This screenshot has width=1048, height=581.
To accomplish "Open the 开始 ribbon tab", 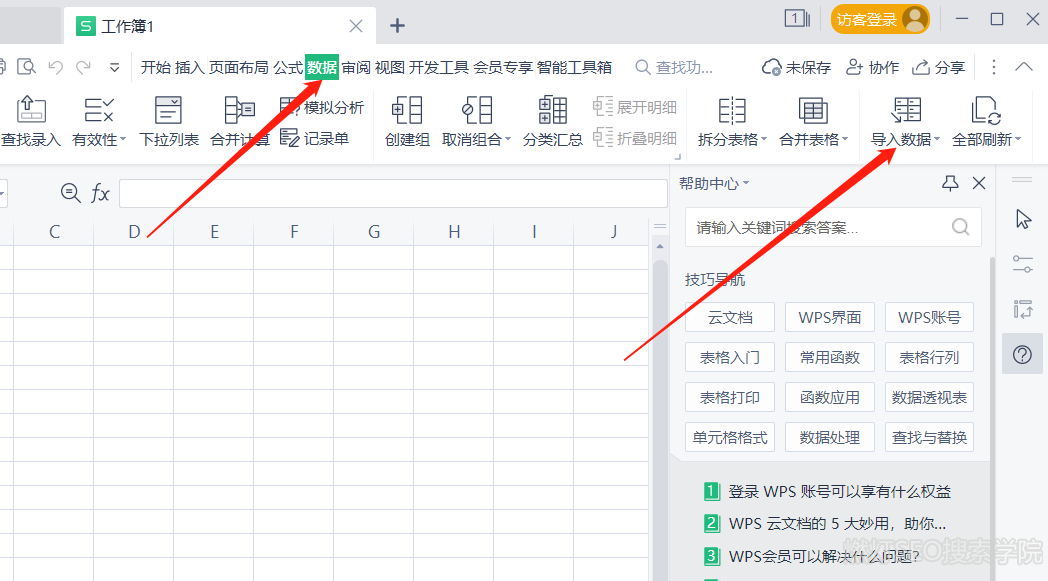I will [x=156, y=68].
